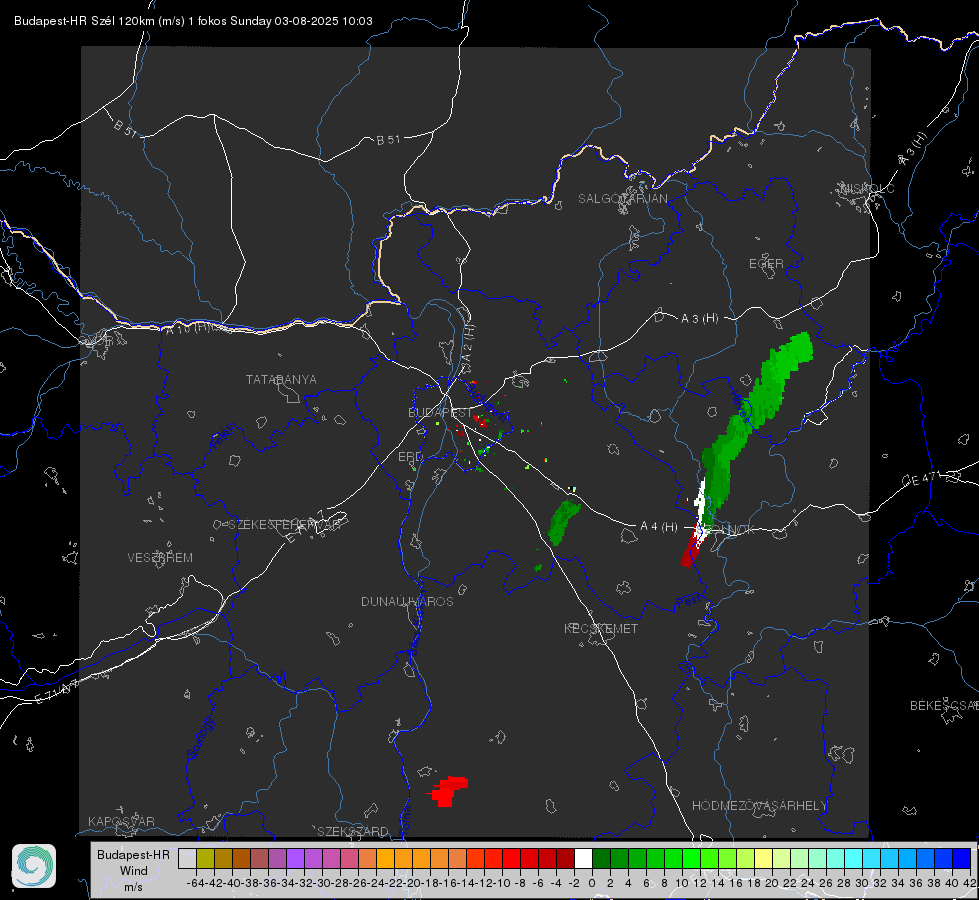Screen dimensions: 979x900
Task: Click the HODMEZOVASARHELY city label
Action: pyautogui.click(x=759, y=806)
